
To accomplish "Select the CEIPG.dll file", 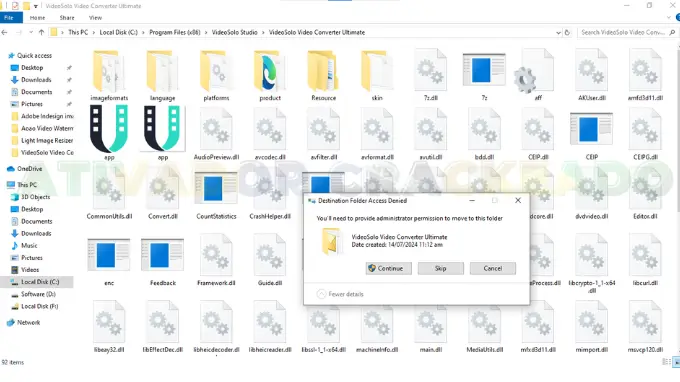I will [645, 135].
